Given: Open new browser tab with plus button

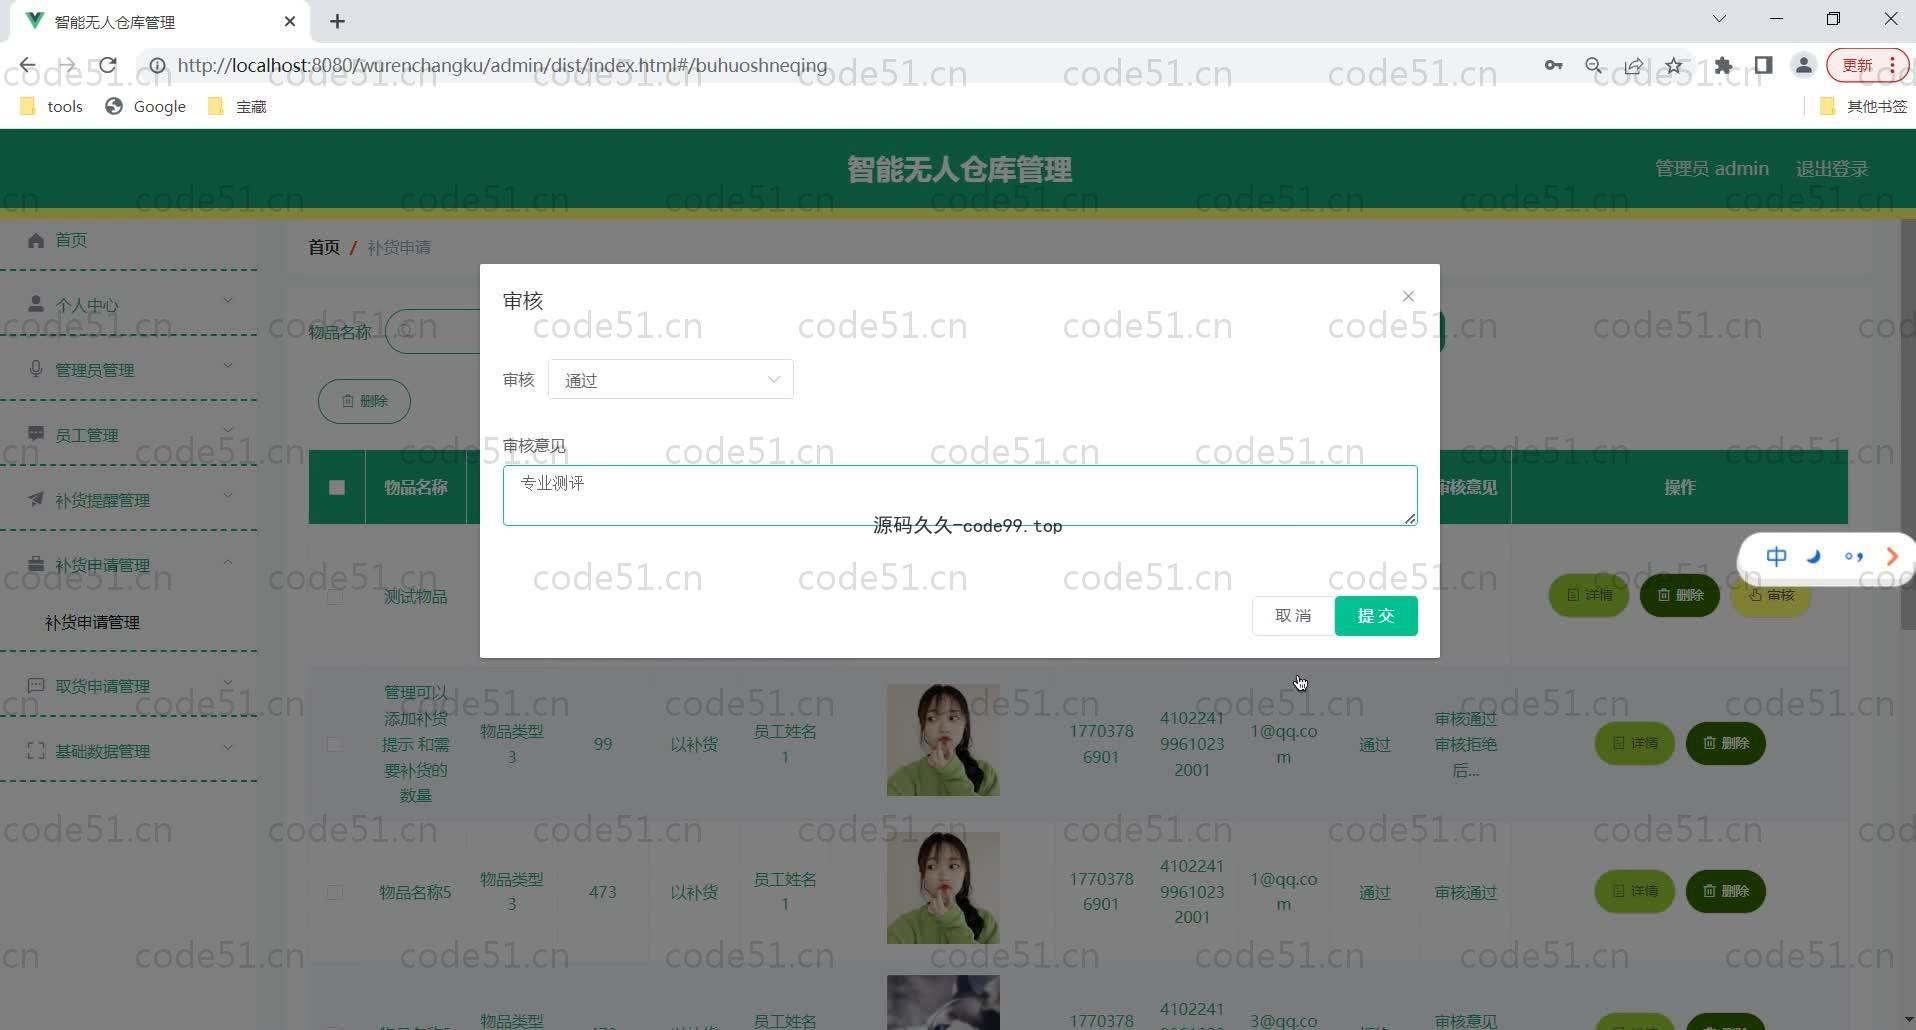Looking at the screenshot, I should pos(338,21).
